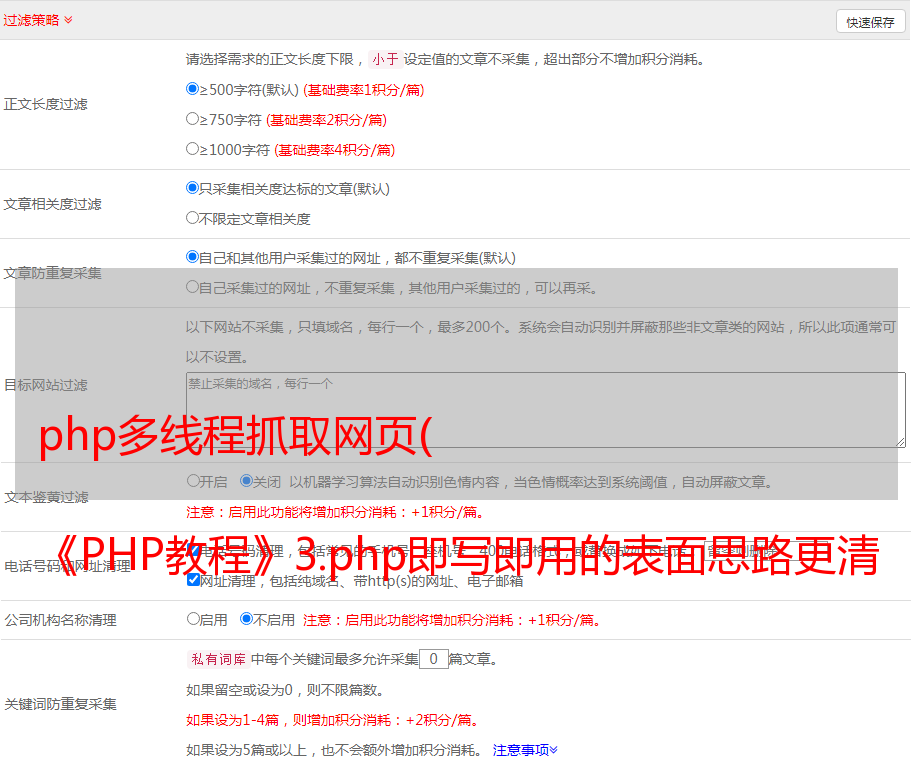Toggle the 网址清理 checkbox

194,579
